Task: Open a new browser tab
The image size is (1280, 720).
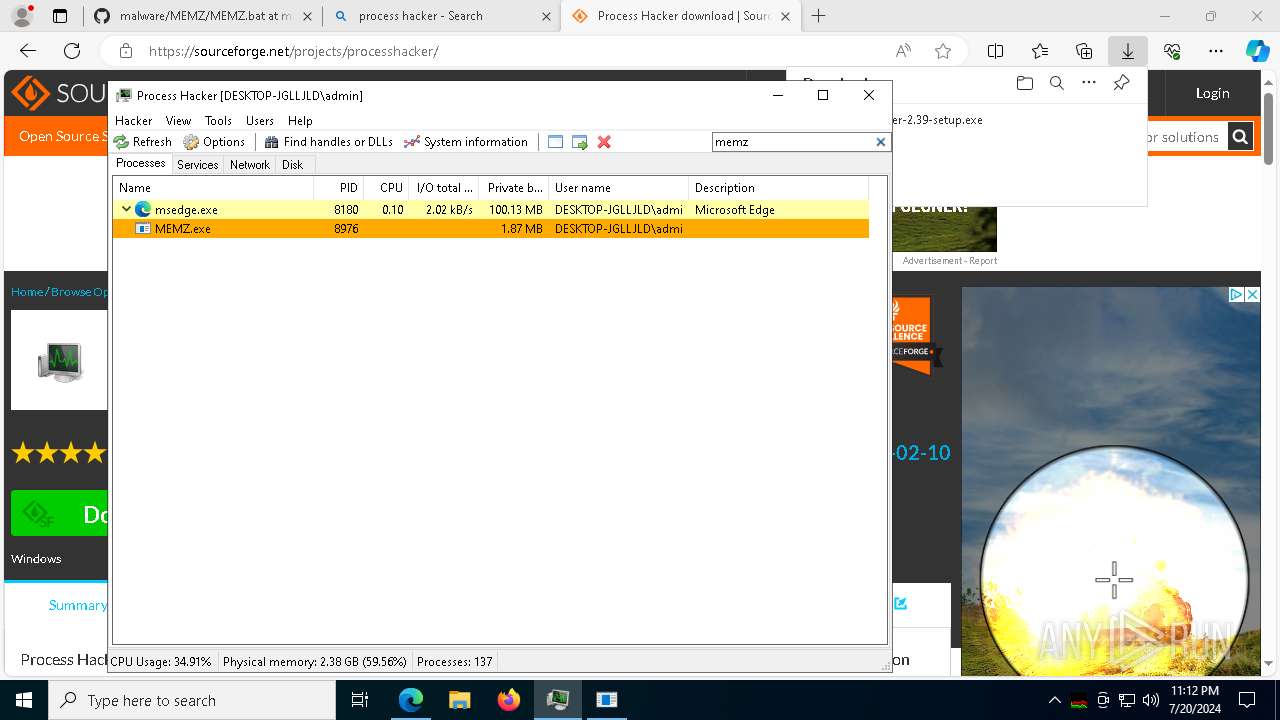Action: [818, 16]
